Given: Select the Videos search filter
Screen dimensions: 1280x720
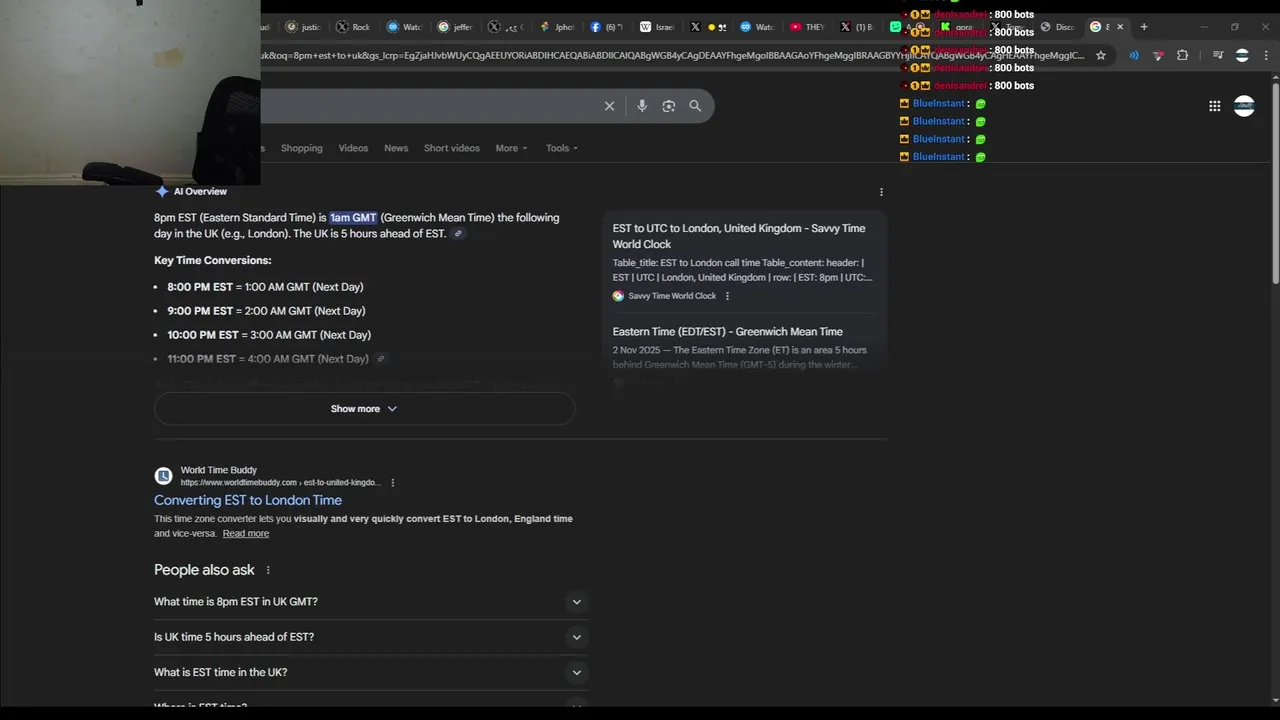Looking at the screenshot, I should (353, 148).
